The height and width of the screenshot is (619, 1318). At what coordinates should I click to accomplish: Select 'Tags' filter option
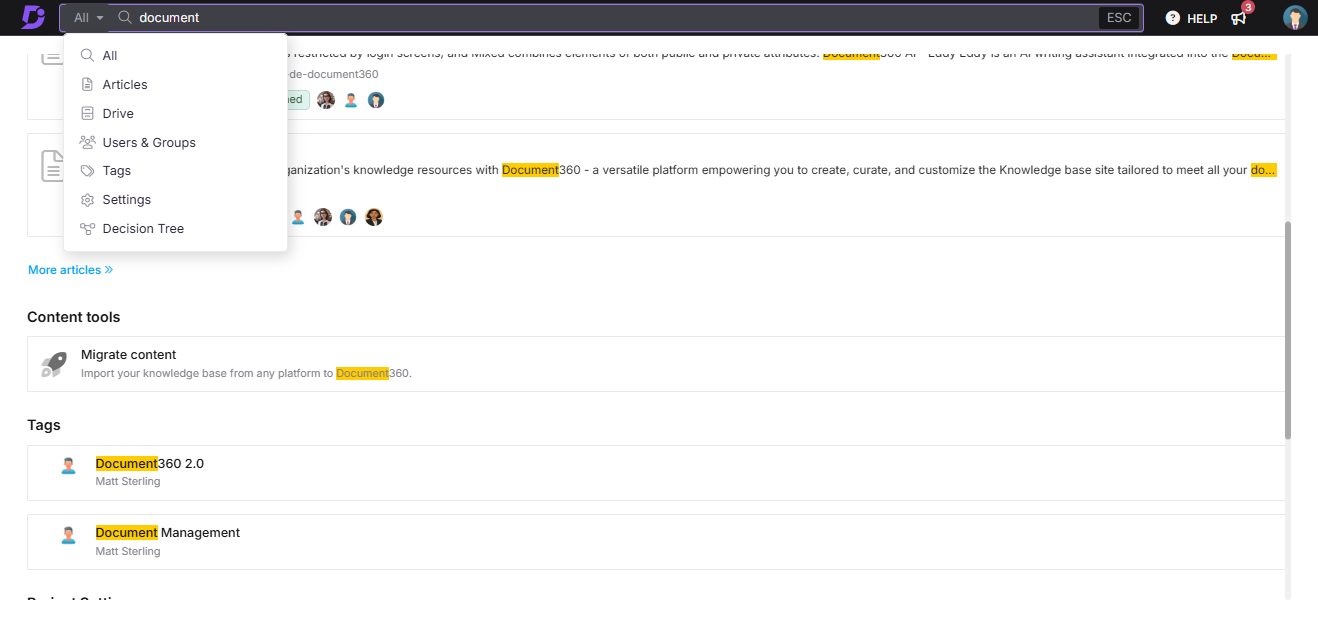tap(175, 171)
